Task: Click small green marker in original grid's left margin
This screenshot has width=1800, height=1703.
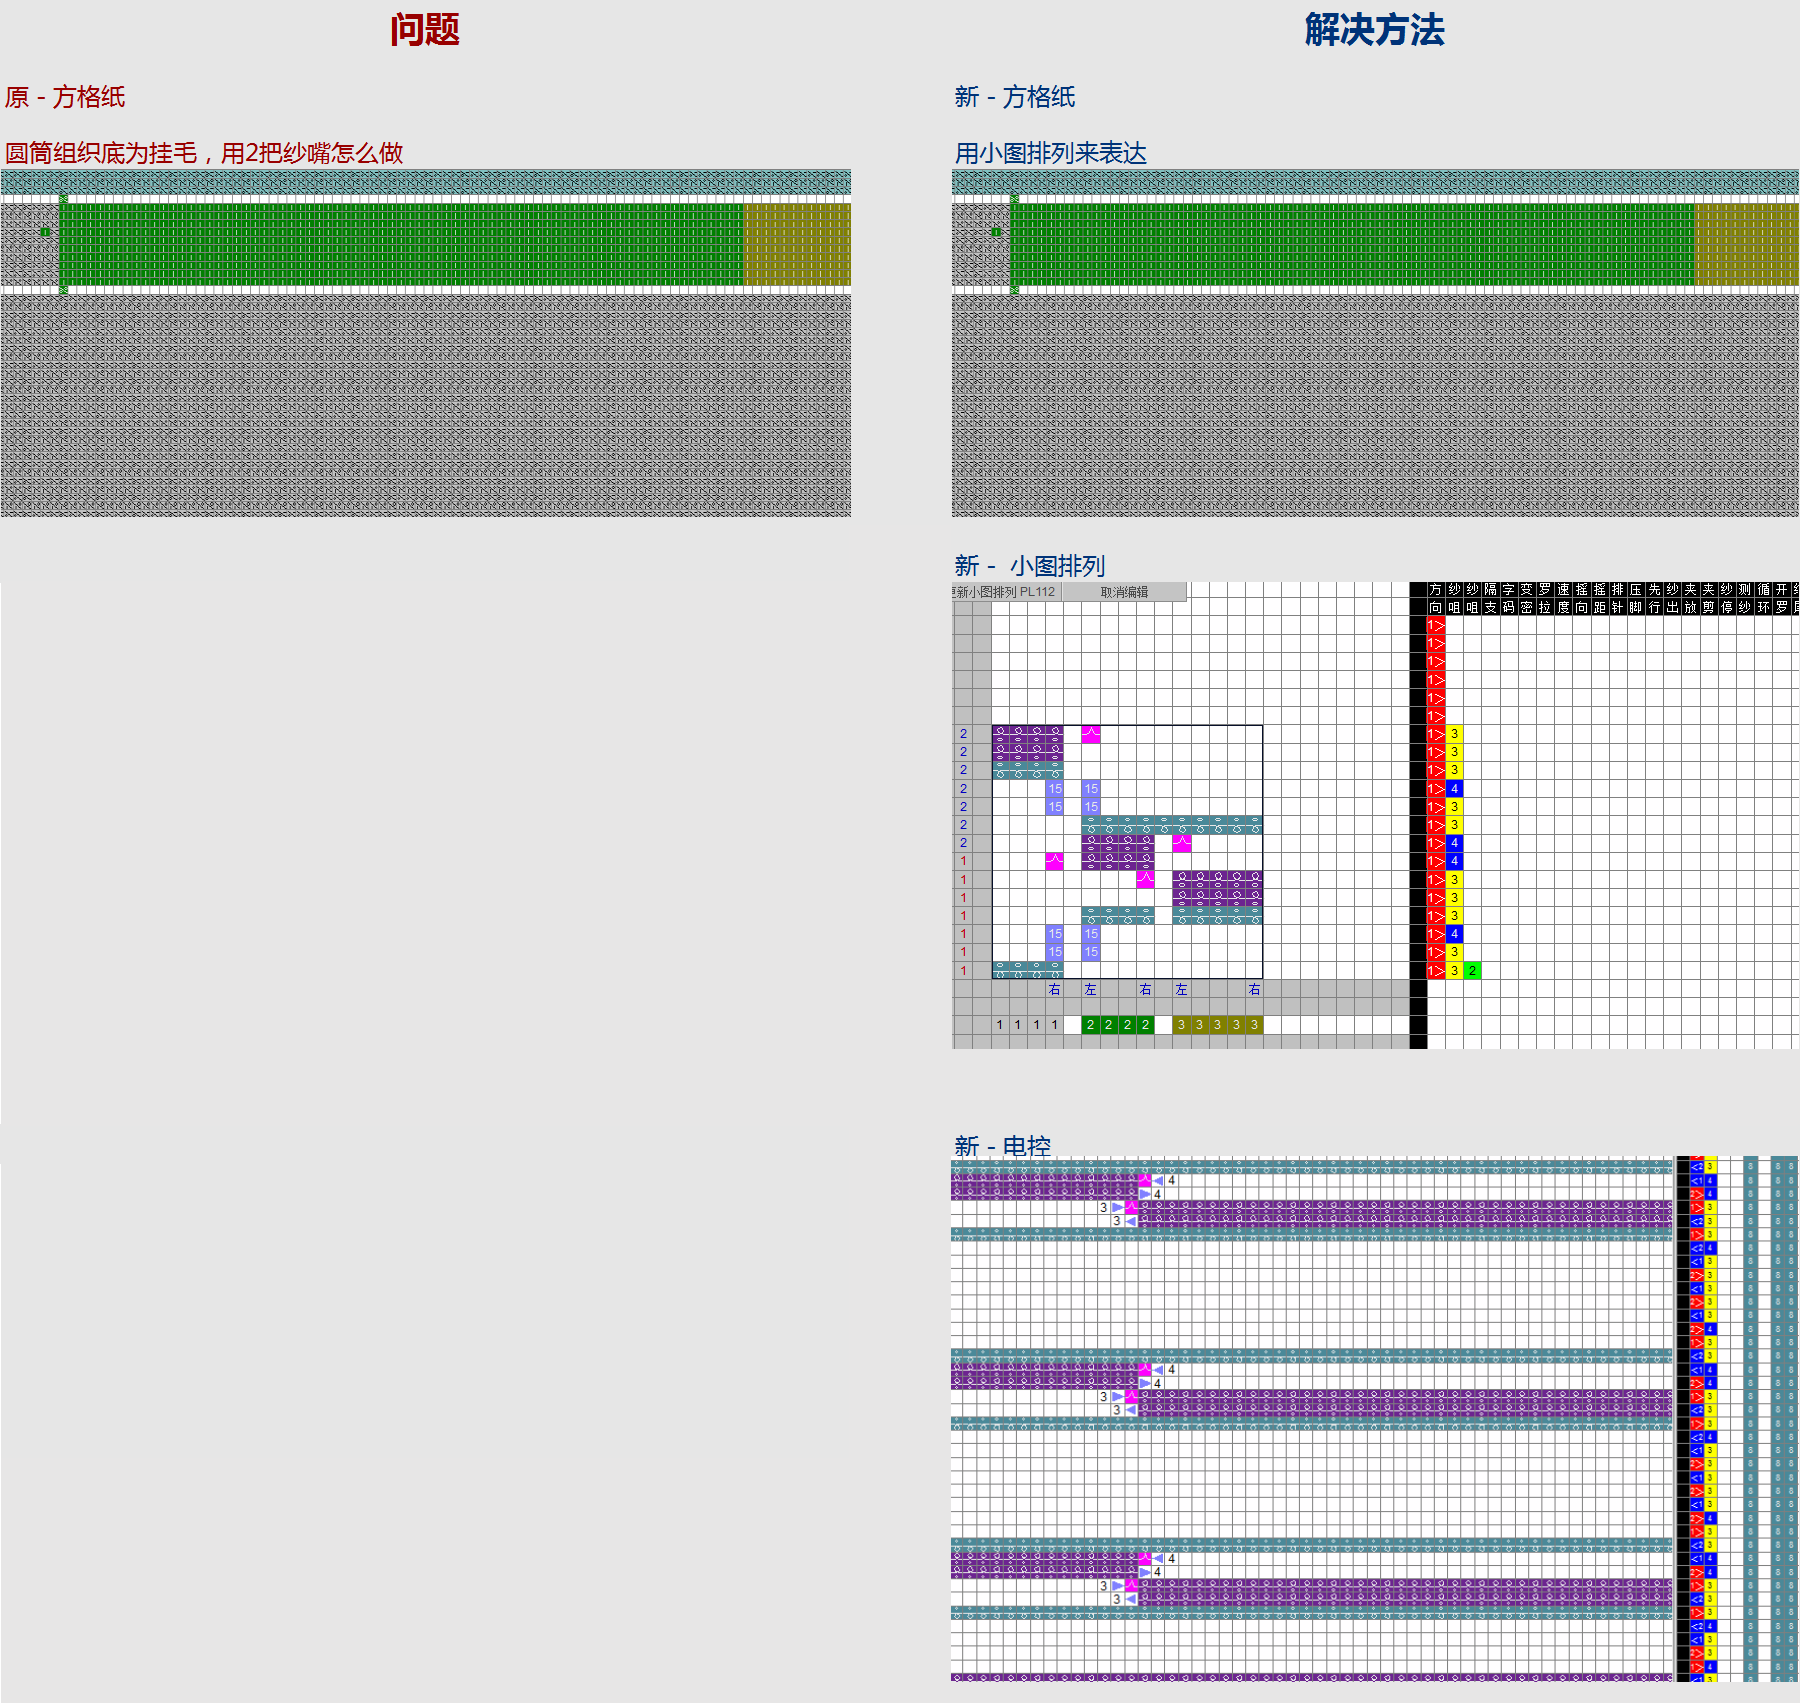Action: pos(45,231)
